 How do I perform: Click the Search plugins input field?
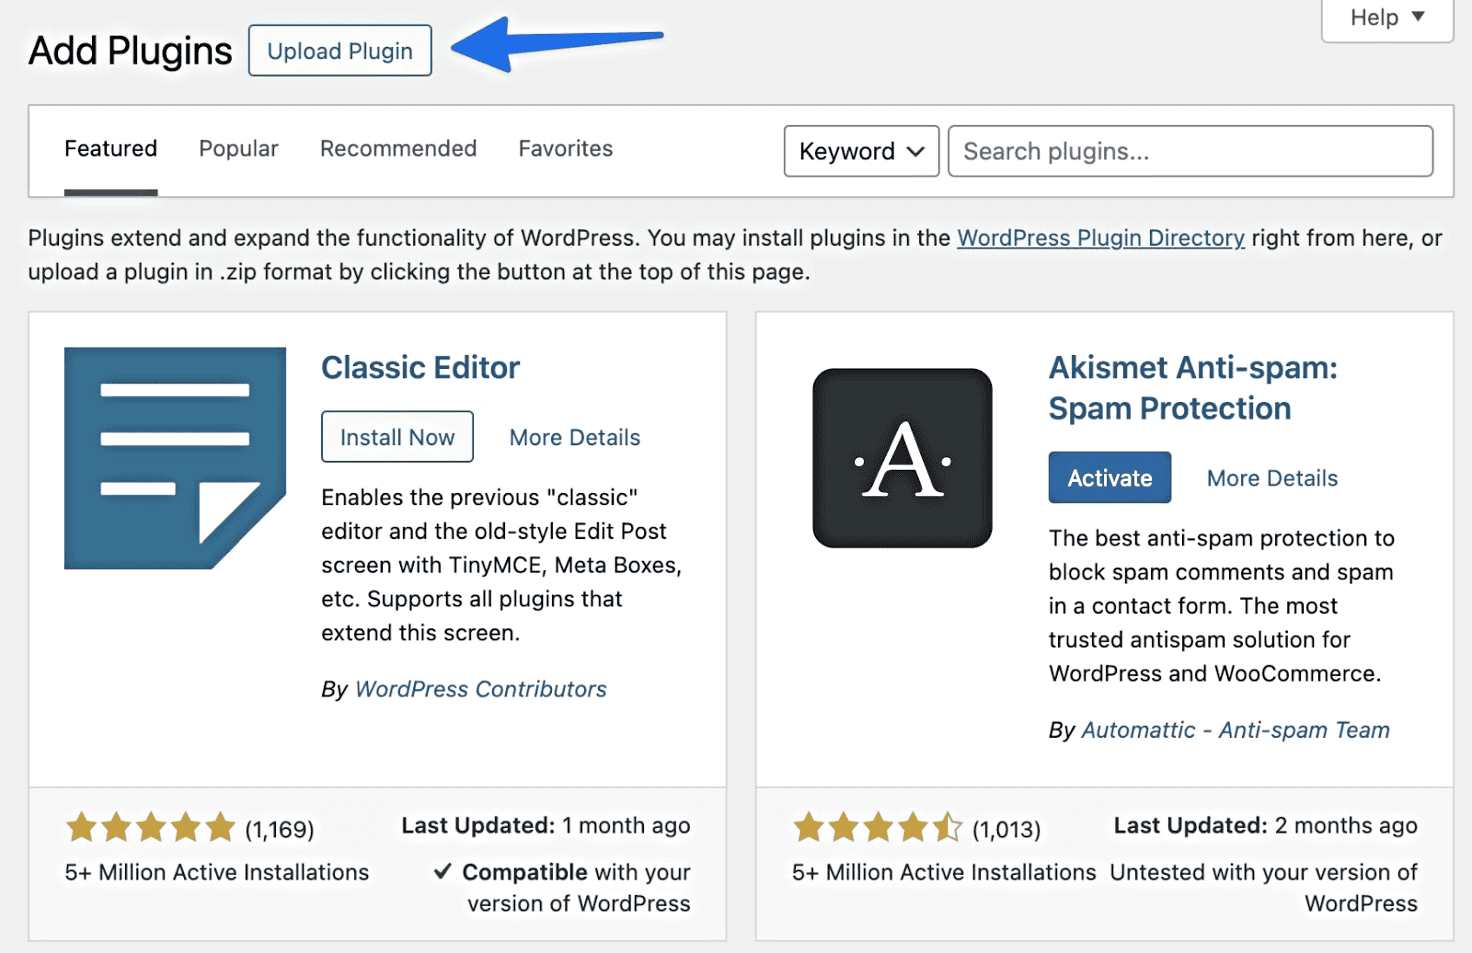point(1190,151)
